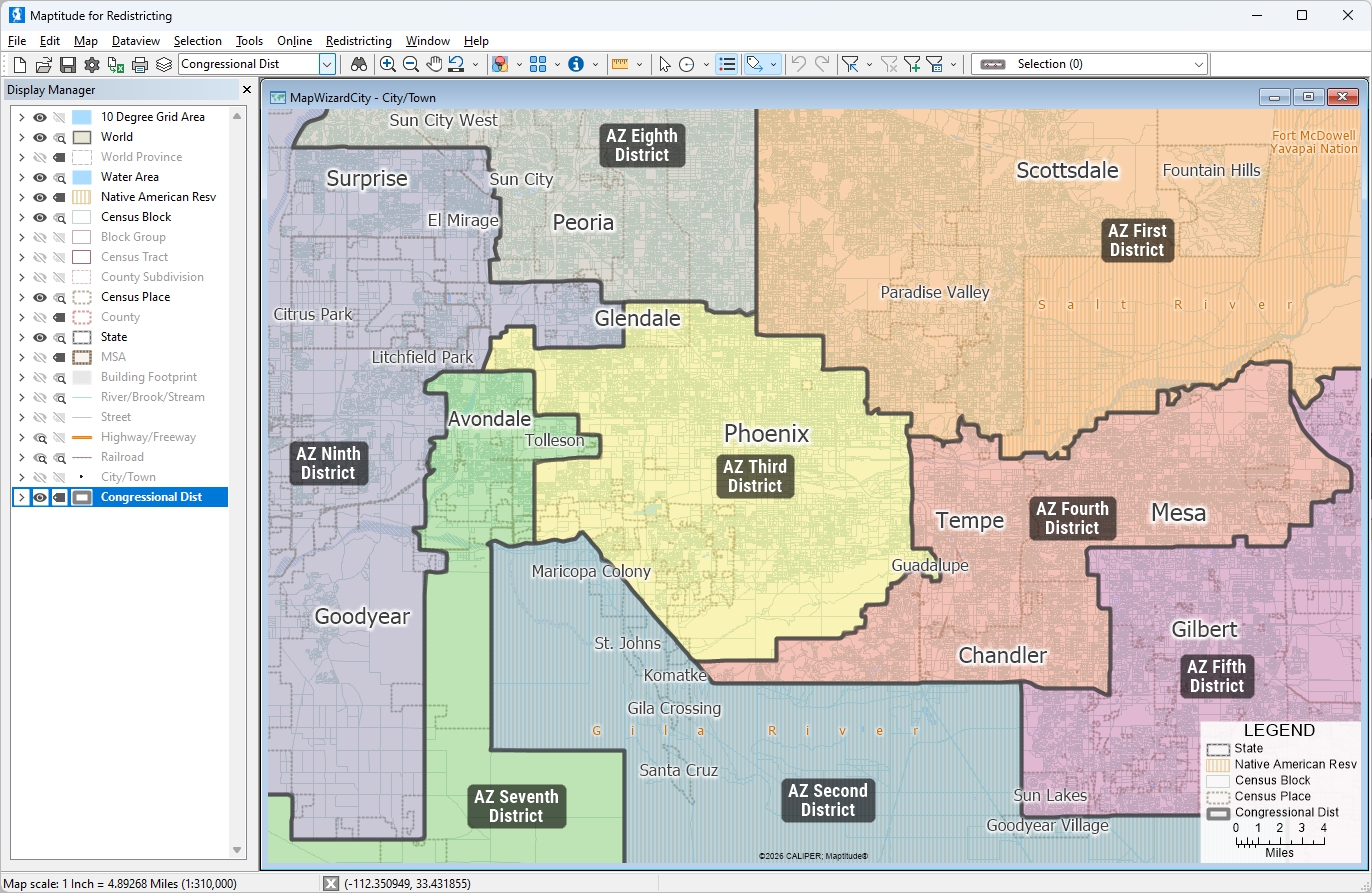Open a file with folder icon
The image size is (1372, 893).
click(x=44, y=65)
